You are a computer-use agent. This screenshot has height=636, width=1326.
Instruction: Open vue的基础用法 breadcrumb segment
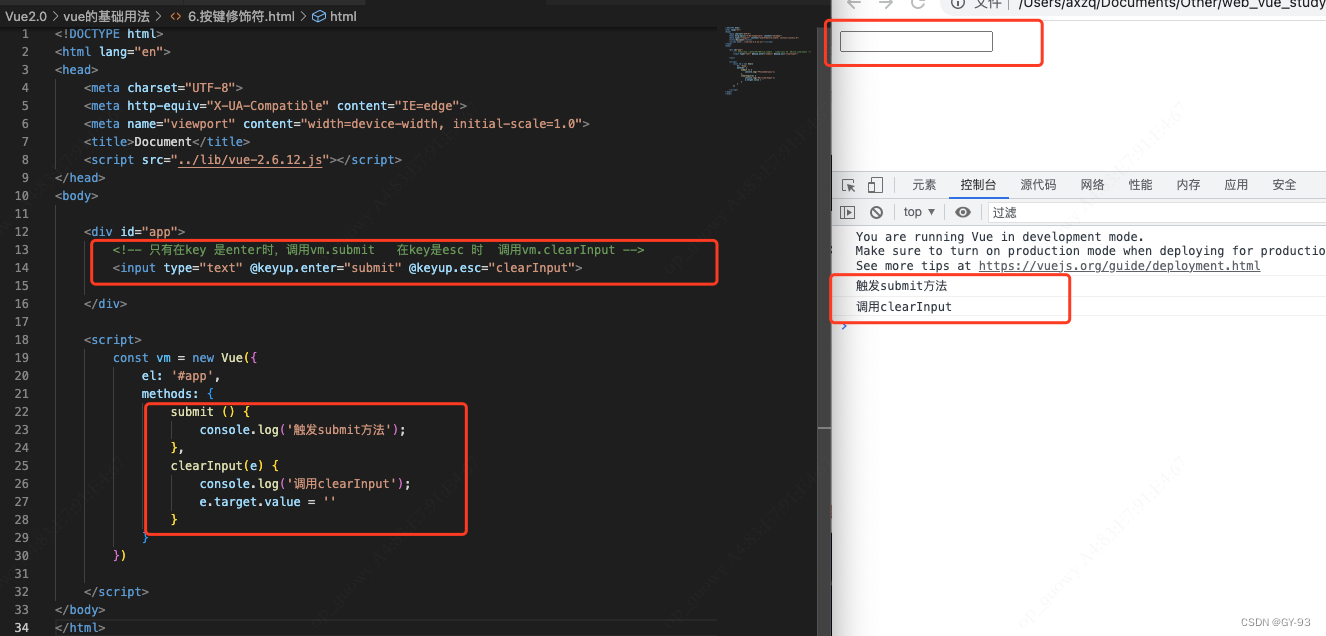pos(106,17)
